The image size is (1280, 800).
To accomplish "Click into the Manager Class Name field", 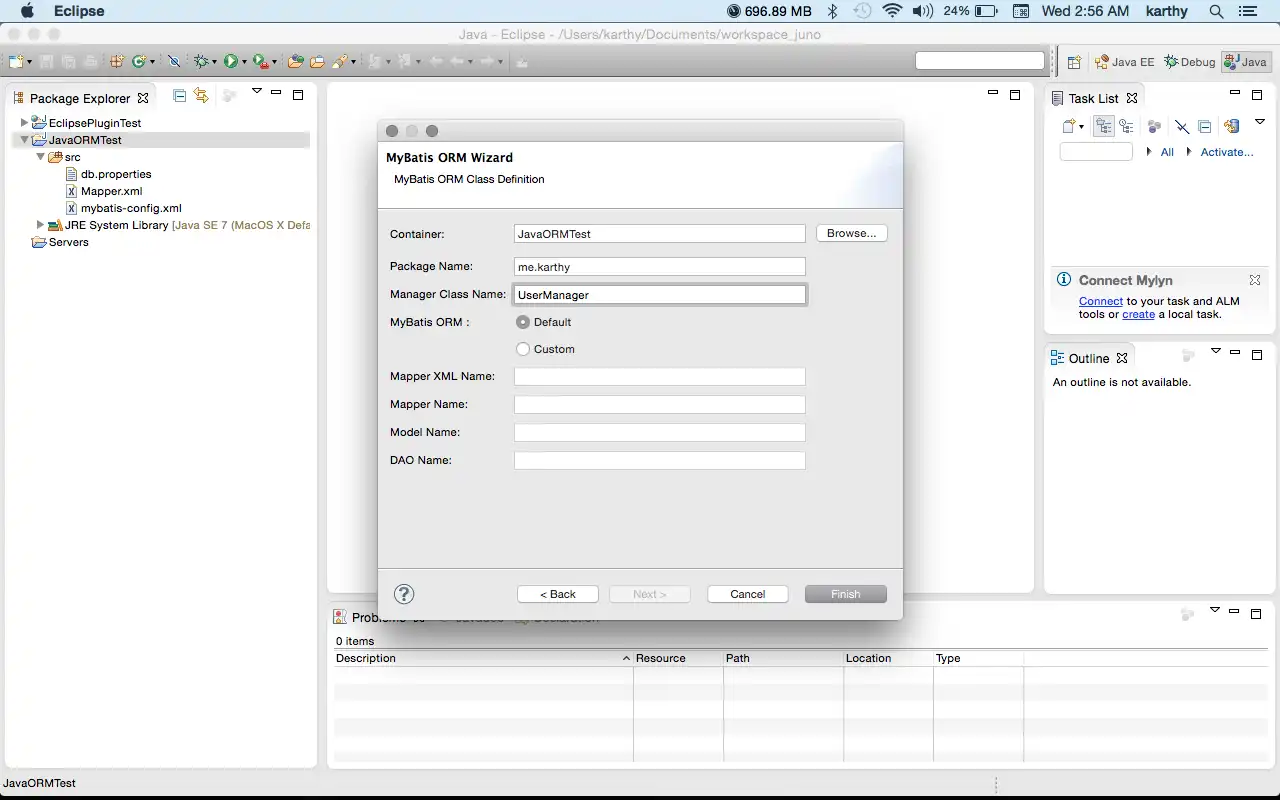I will [659, 295].
